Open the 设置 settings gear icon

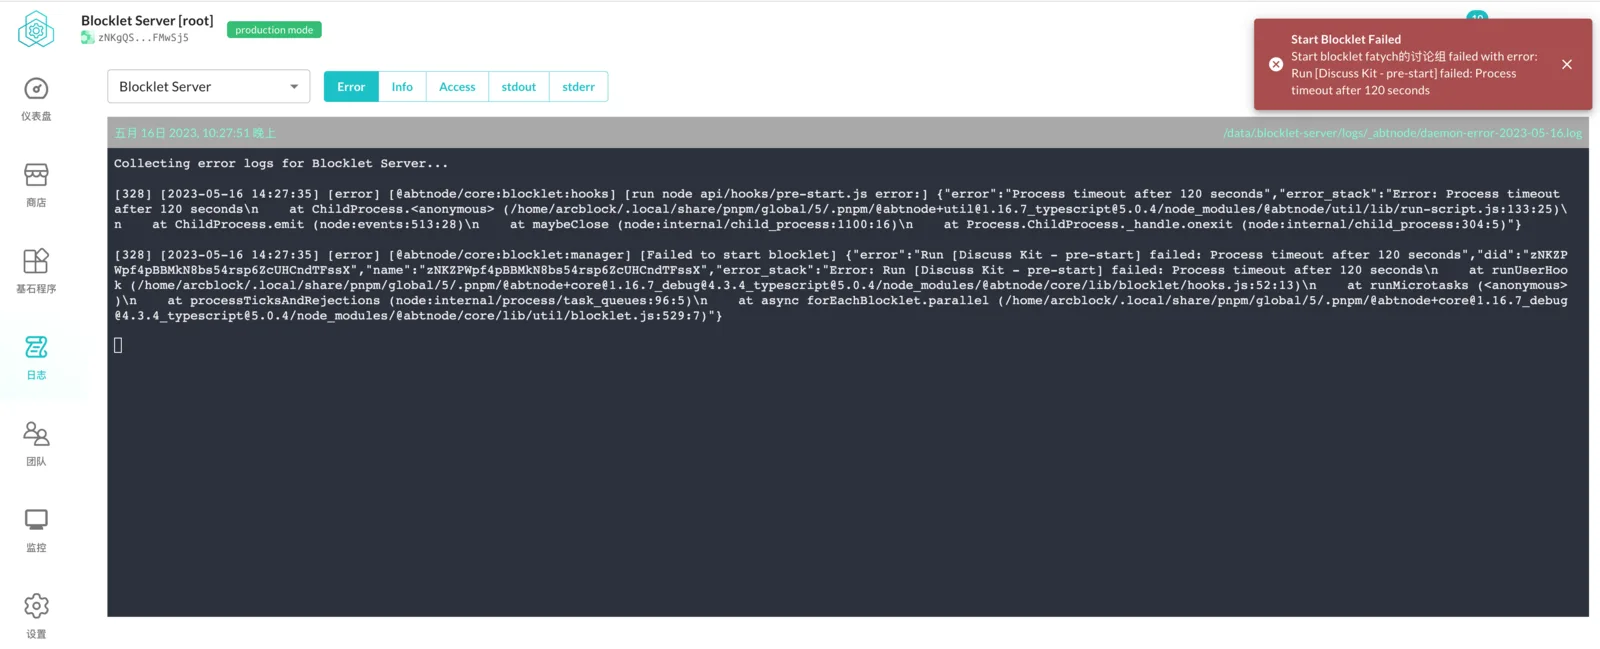pyautogui.click(x=36, y=606)
